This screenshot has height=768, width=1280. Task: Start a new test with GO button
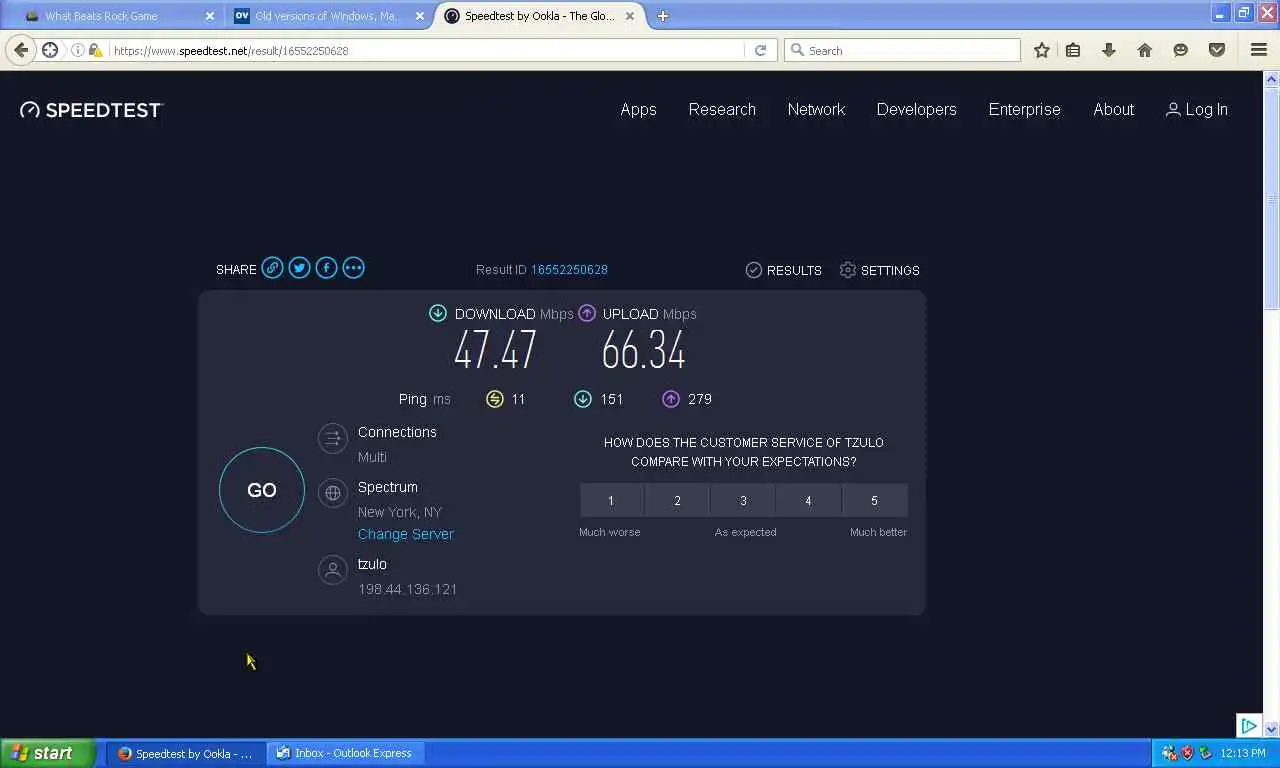point(262,490)
